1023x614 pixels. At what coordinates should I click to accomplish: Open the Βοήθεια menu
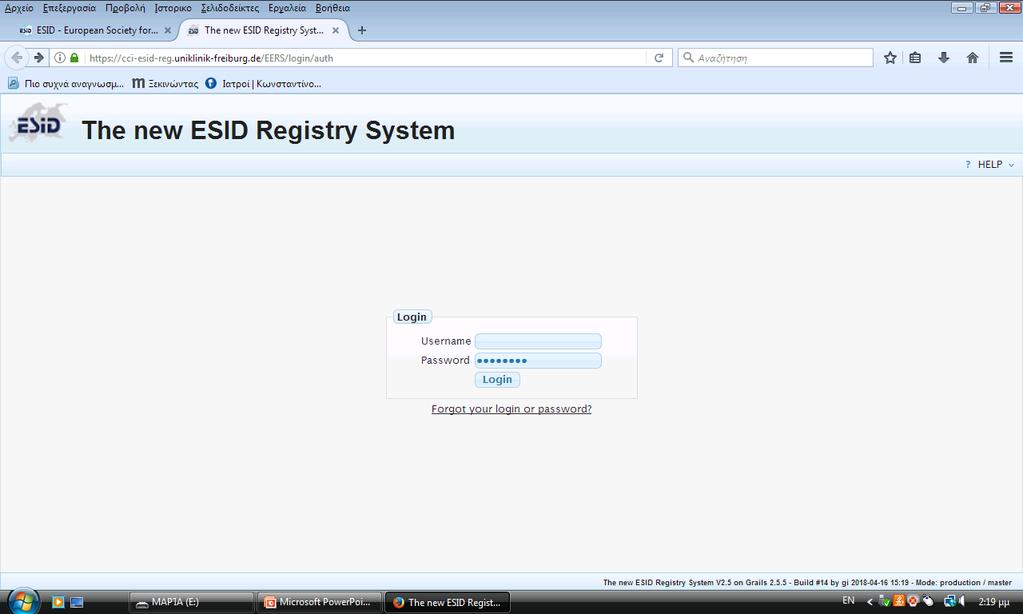click(x=333, y=8)
